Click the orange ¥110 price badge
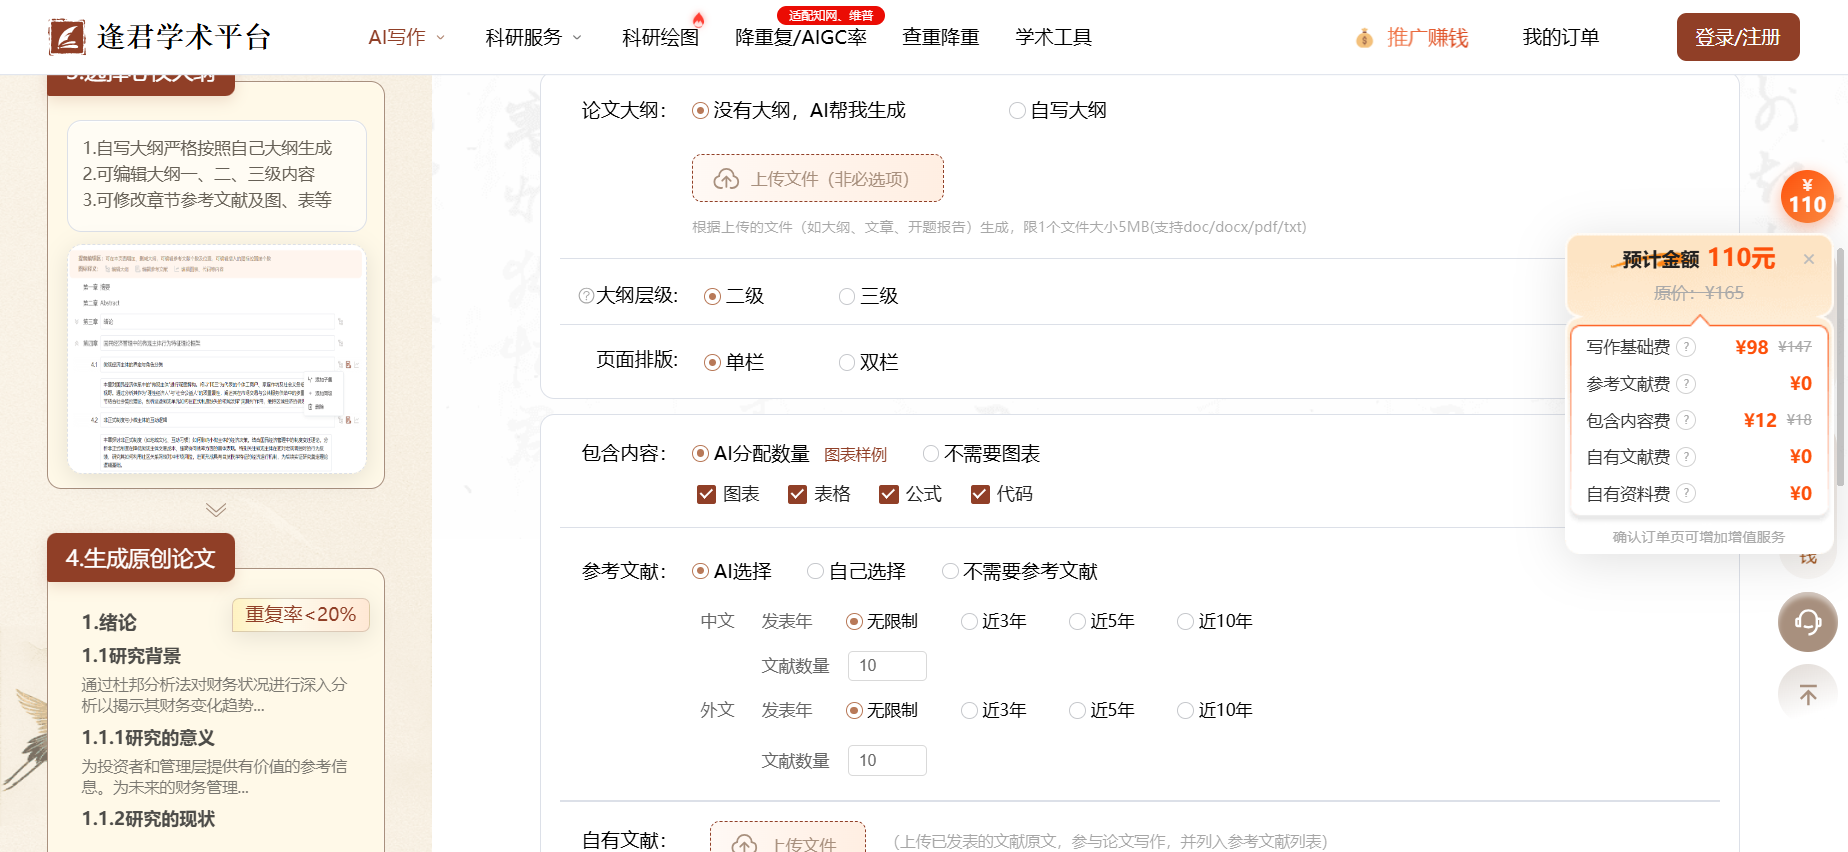The height and width of the screenshot is (852, 1848). click(x=1807, y=197)
